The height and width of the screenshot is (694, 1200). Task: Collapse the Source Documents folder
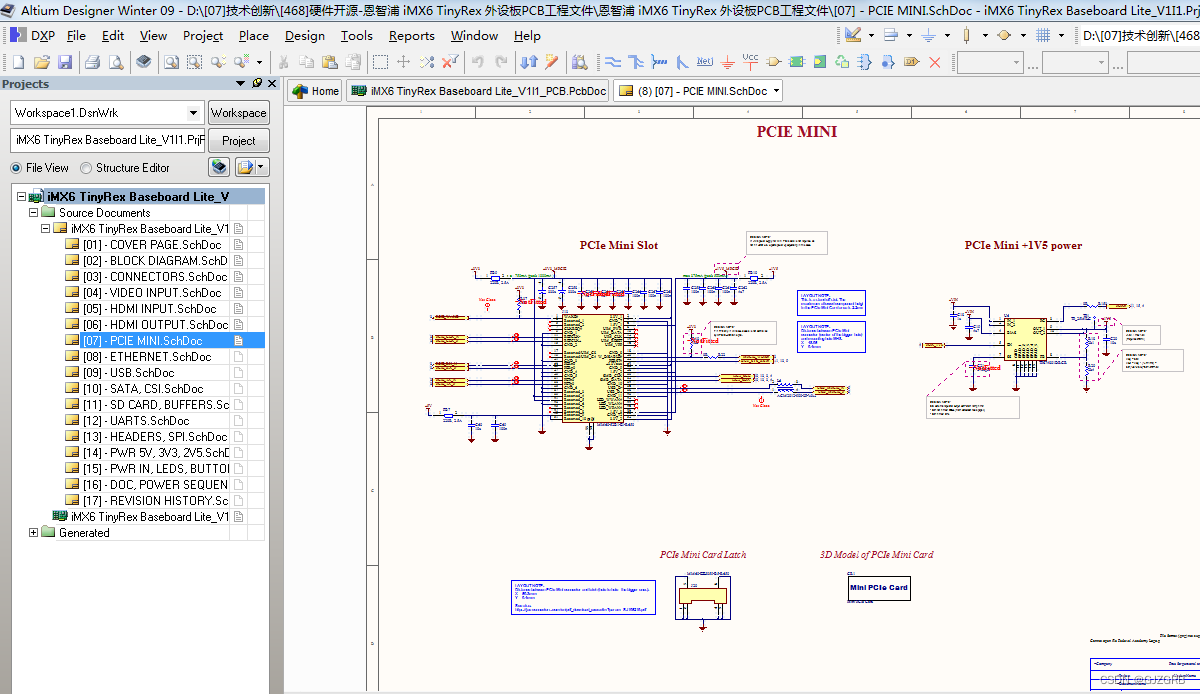pyautogui.click(x=33, y=212)
